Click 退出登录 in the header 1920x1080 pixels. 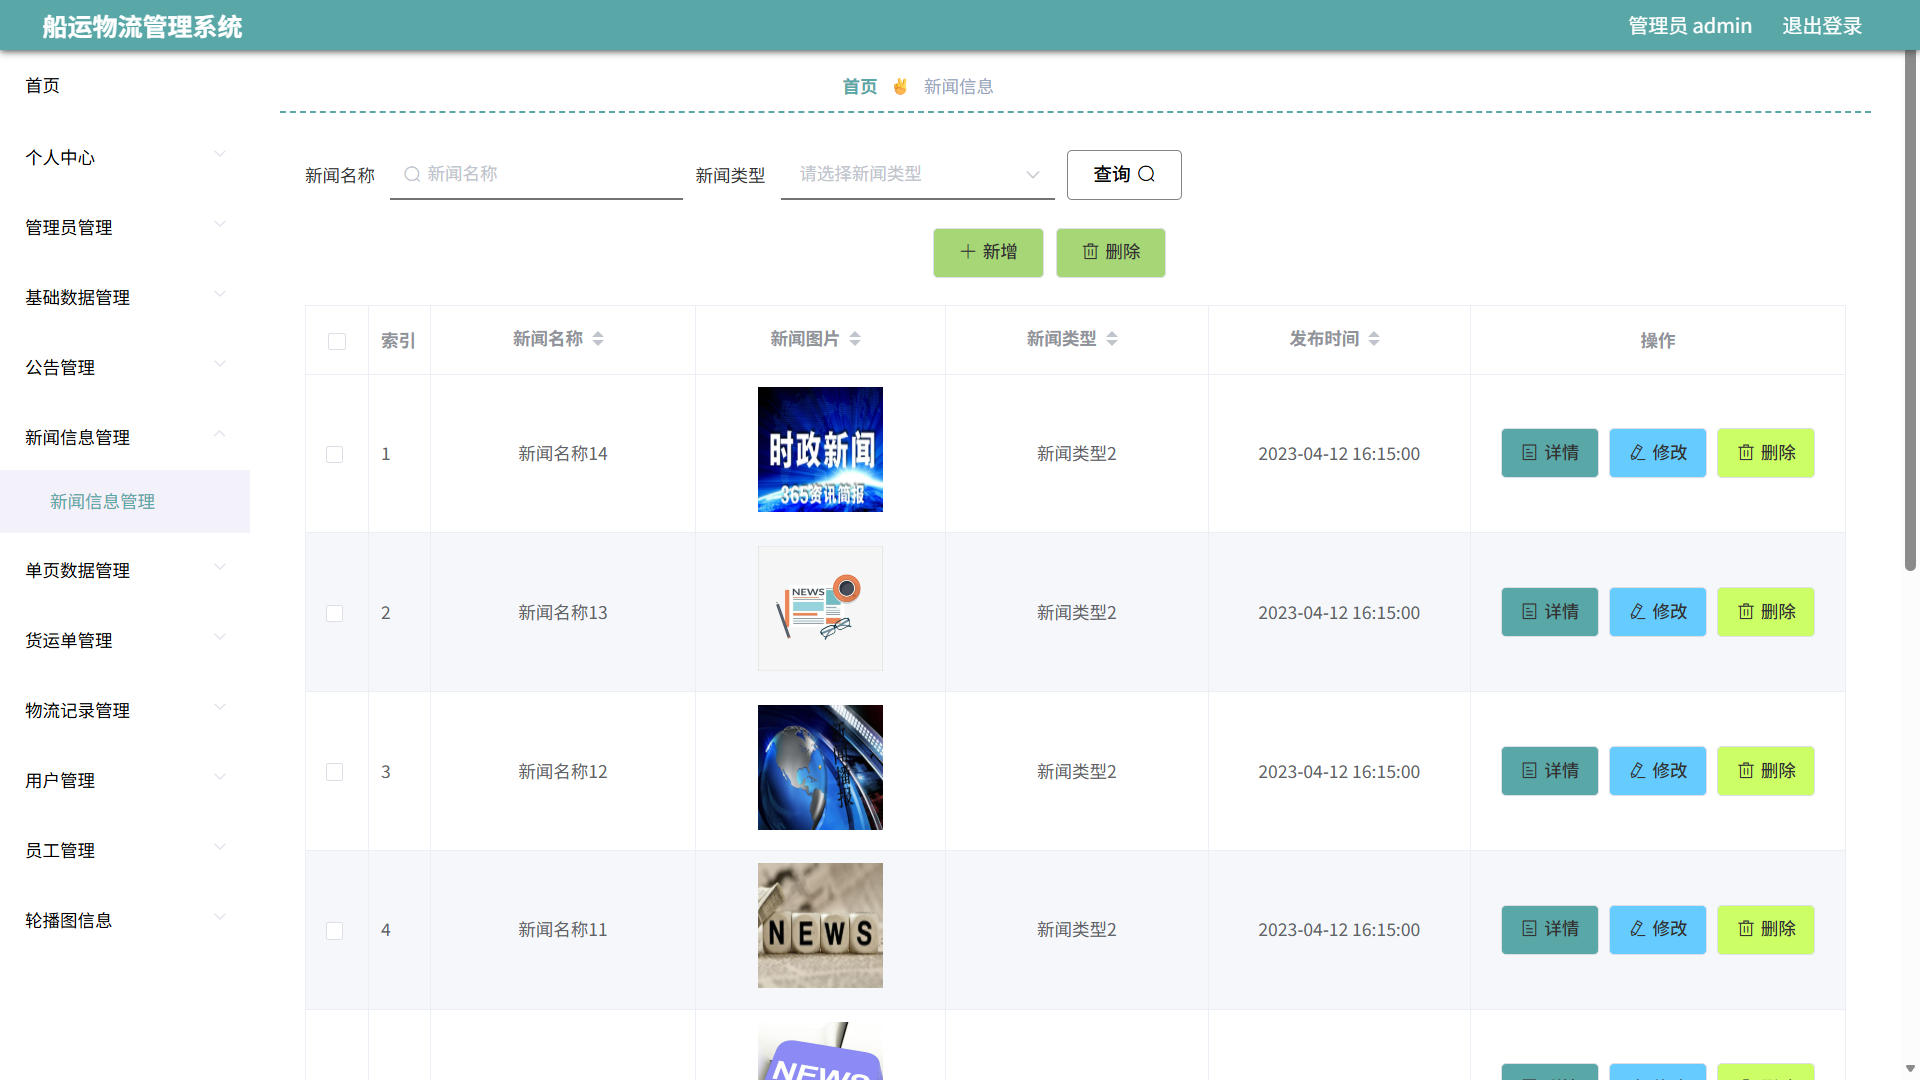pos(1822,26)
